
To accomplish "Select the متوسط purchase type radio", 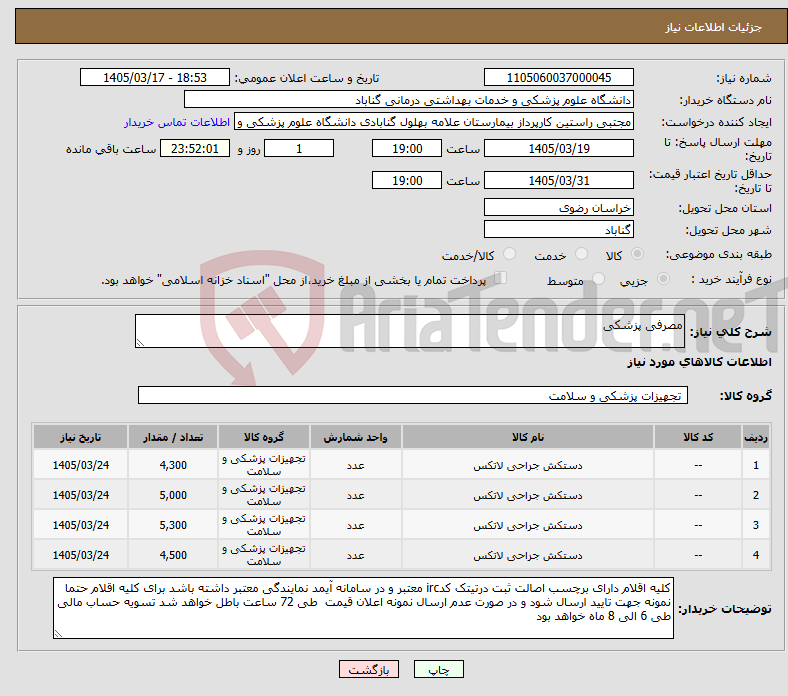I will 598,279.
